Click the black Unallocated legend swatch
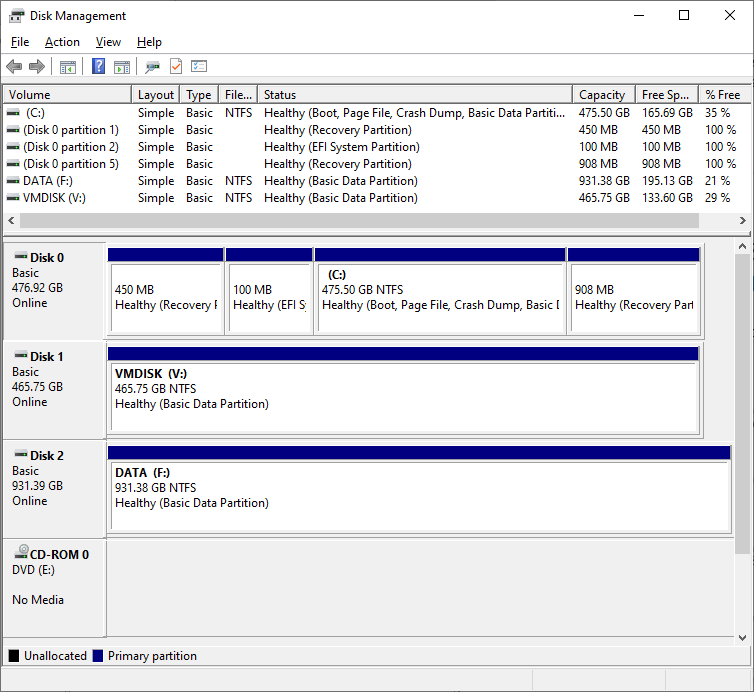 pyautogui.click(x=14, y=656)
